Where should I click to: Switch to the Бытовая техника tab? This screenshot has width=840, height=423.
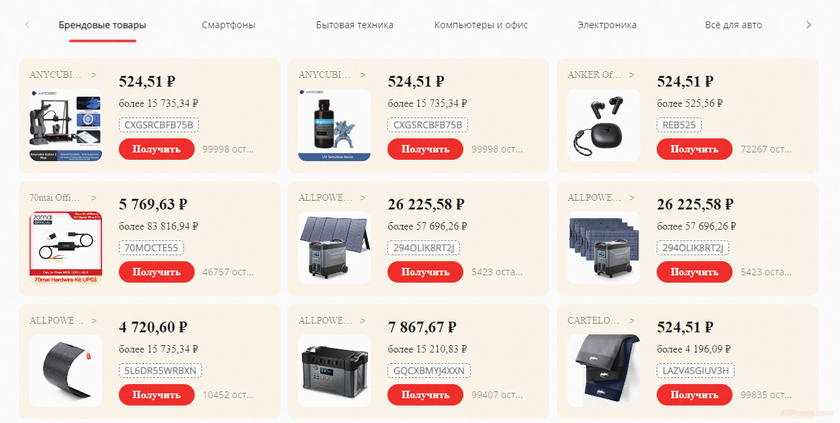[355, 25]
